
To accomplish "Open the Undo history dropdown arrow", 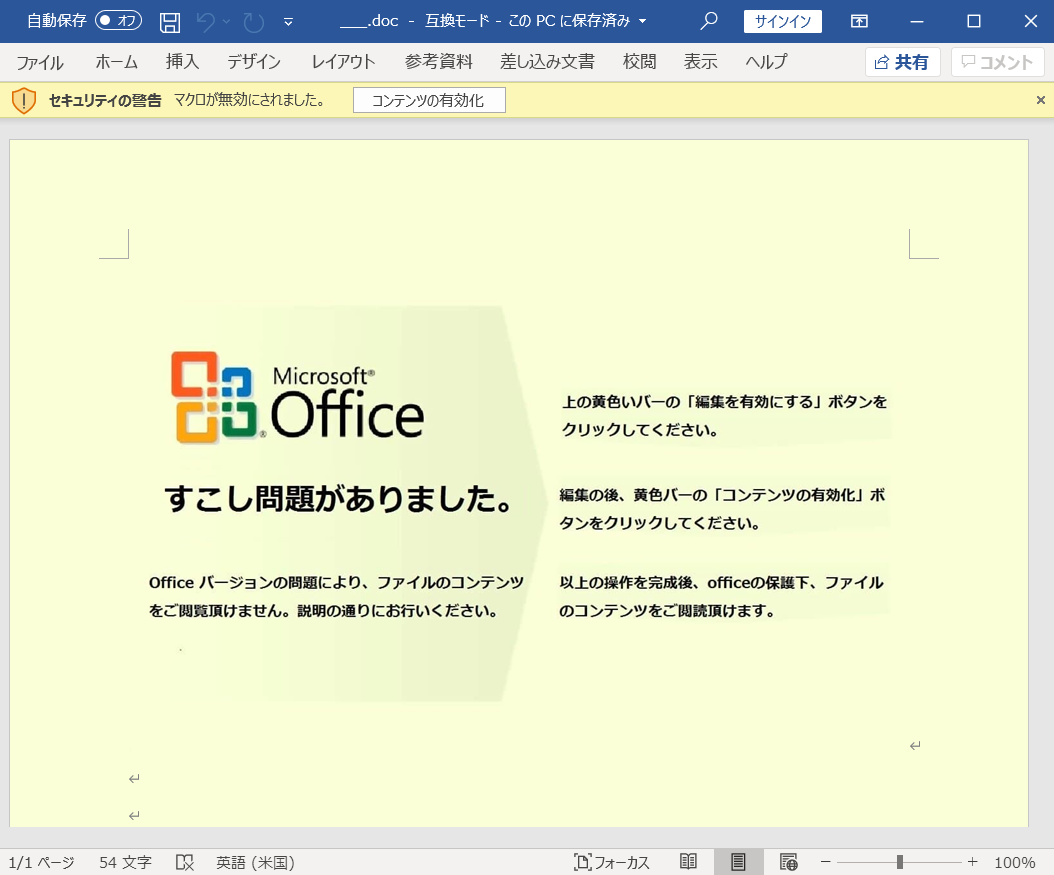I will [x=227, y=22].
